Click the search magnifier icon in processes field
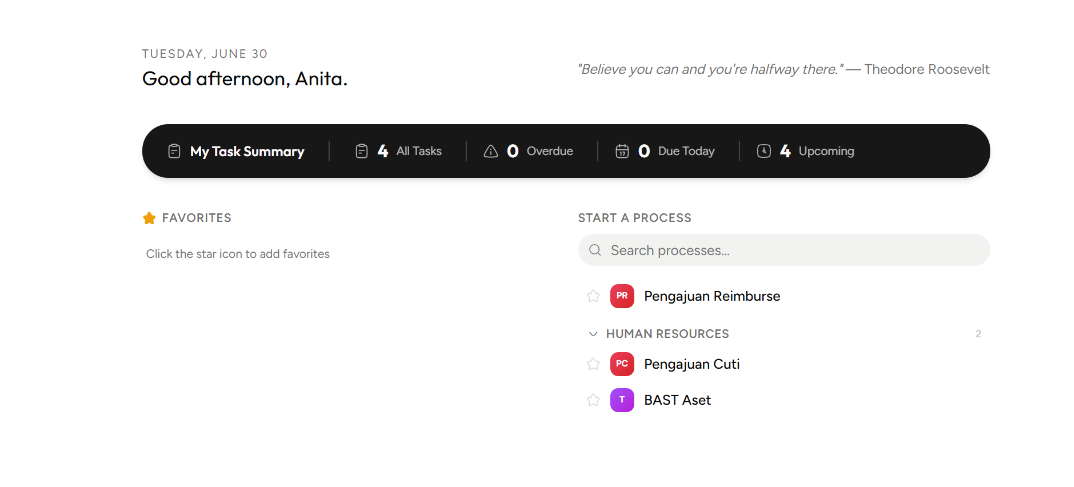Screen dimensions: 1074x487 [595, 250]
